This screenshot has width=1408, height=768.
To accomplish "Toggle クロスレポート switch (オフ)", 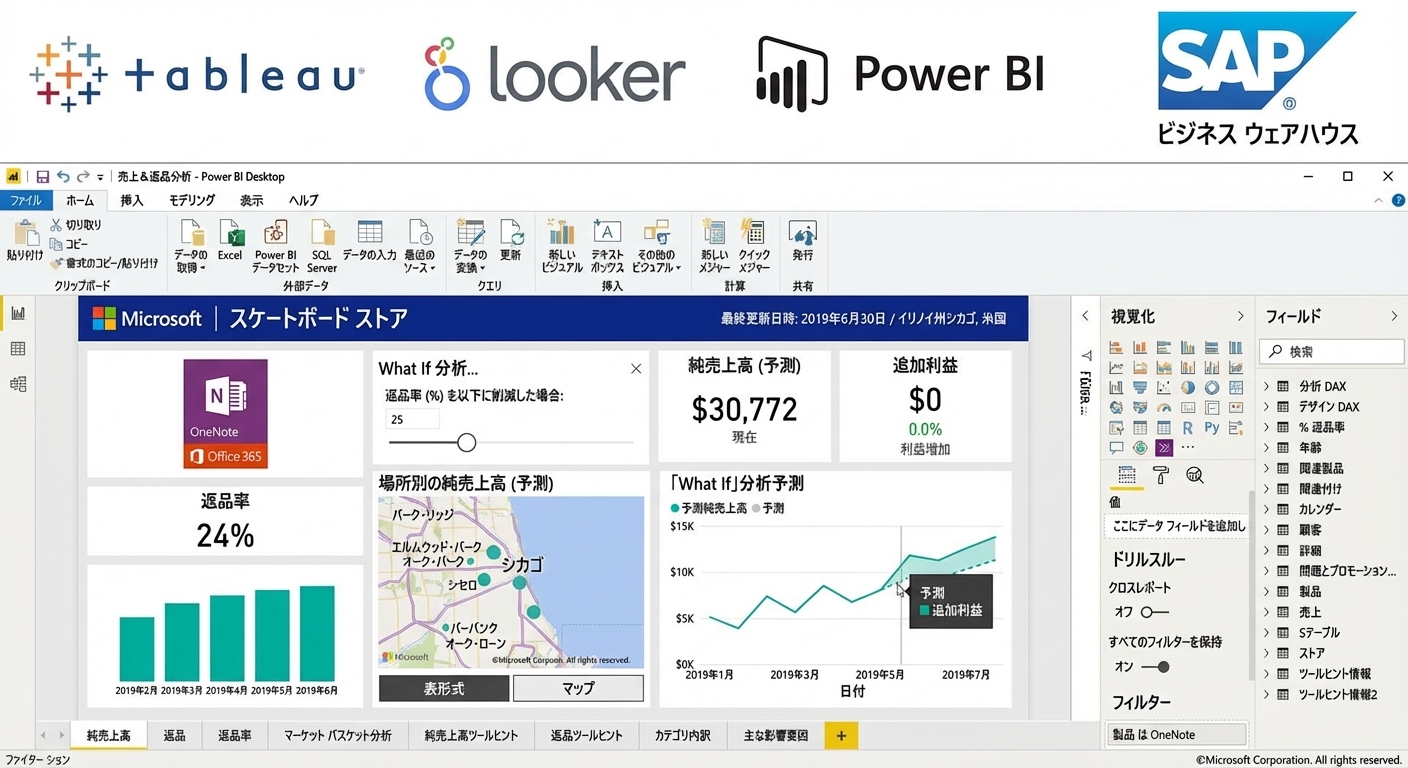I will point(1154,612).
